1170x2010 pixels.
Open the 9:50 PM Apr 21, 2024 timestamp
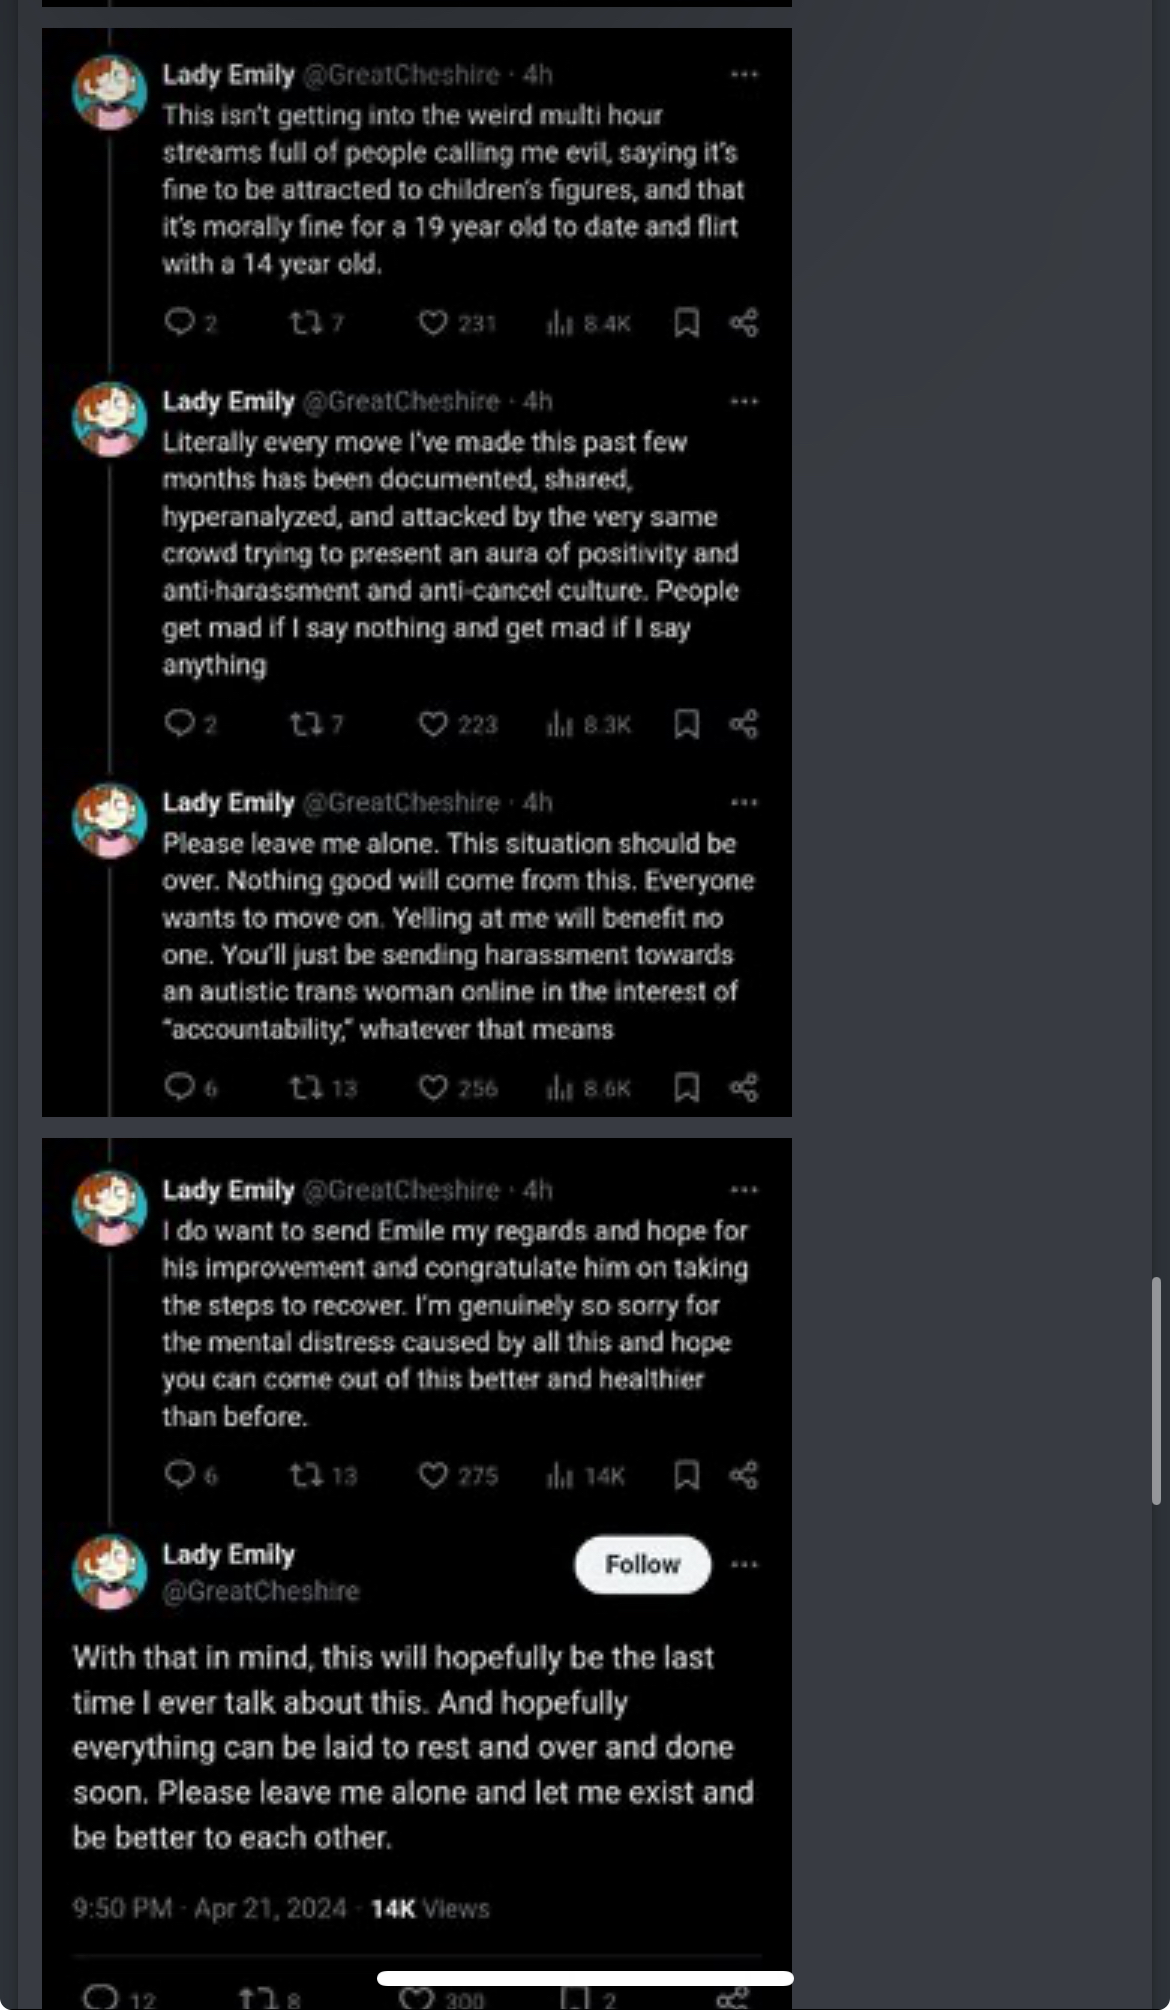[209, 1909]
